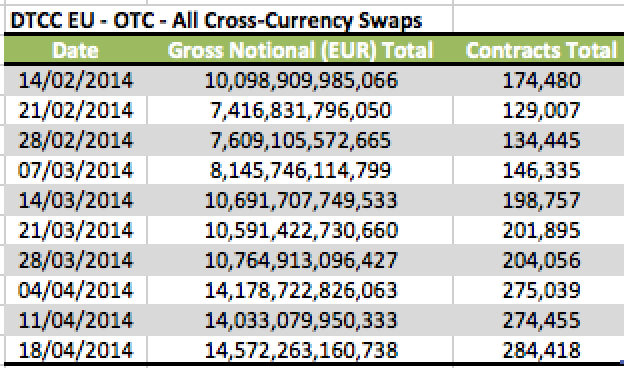The height and width of the screenshot is (368, 624).
Task: Click the 'Gross Notional (EUR) Total' header
Action: (300, 51)
